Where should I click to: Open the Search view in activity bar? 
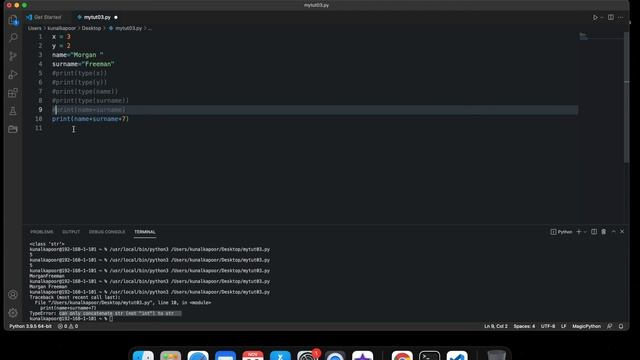pyautogui.click(x=13, y=38)
